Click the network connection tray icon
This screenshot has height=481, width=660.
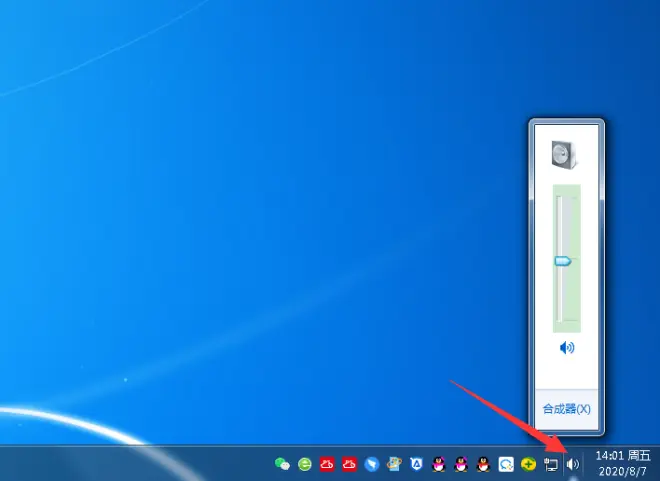[551, 465]
